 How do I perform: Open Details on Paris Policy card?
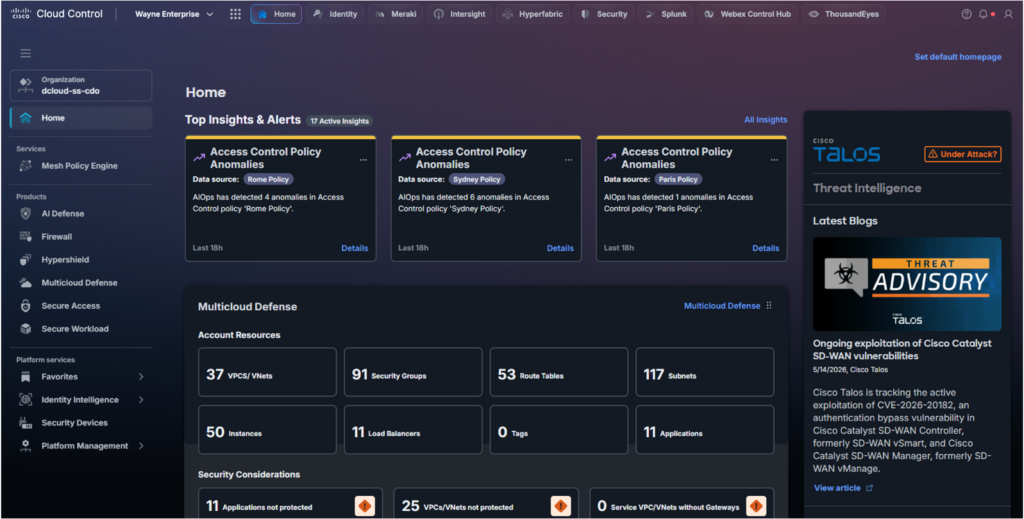(765, 248)
